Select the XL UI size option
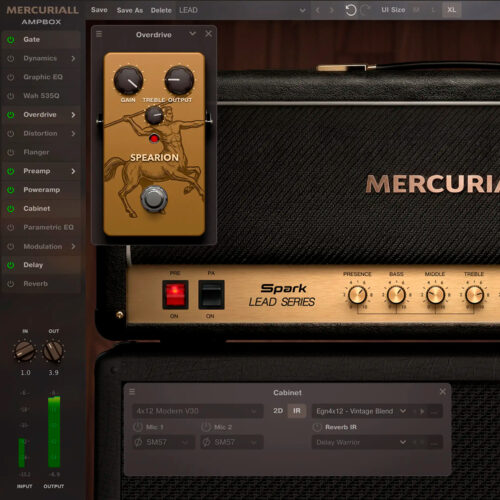This screenshot has width=500, height=500. click(x=452, y=10)
